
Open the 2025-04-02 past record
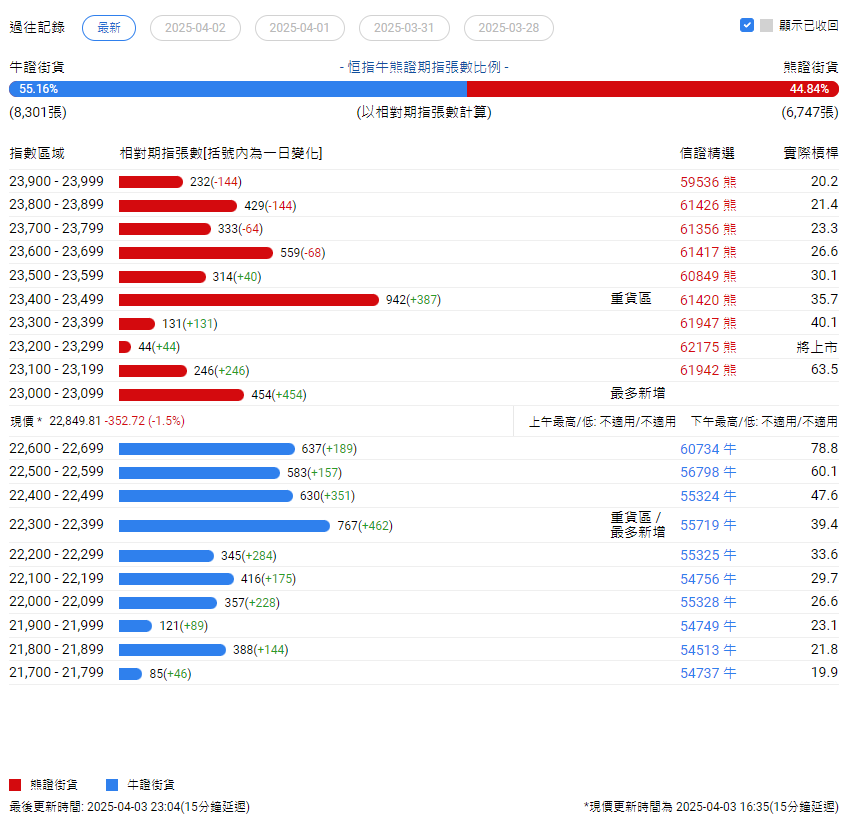[x=195, y=28]
